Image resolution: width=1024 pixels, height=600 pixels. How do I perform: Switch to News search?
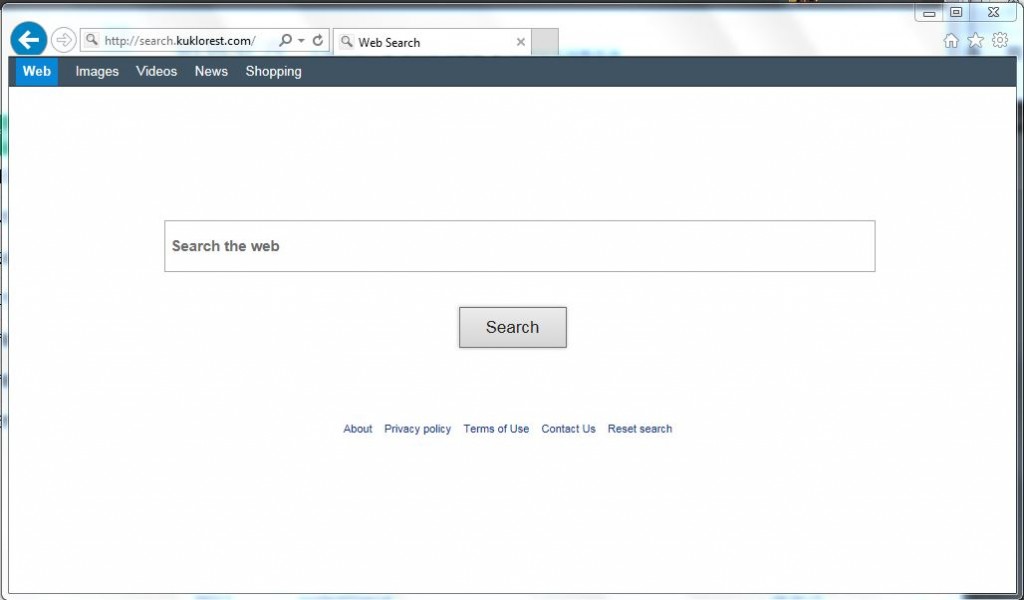211,71
